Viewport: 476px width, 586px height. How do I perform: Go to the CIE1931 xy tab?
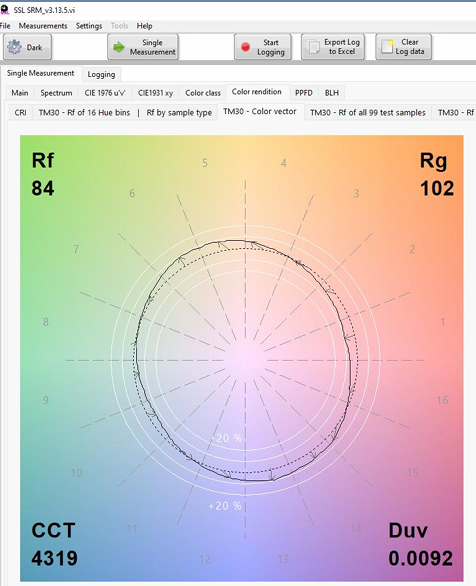(155, 93)
